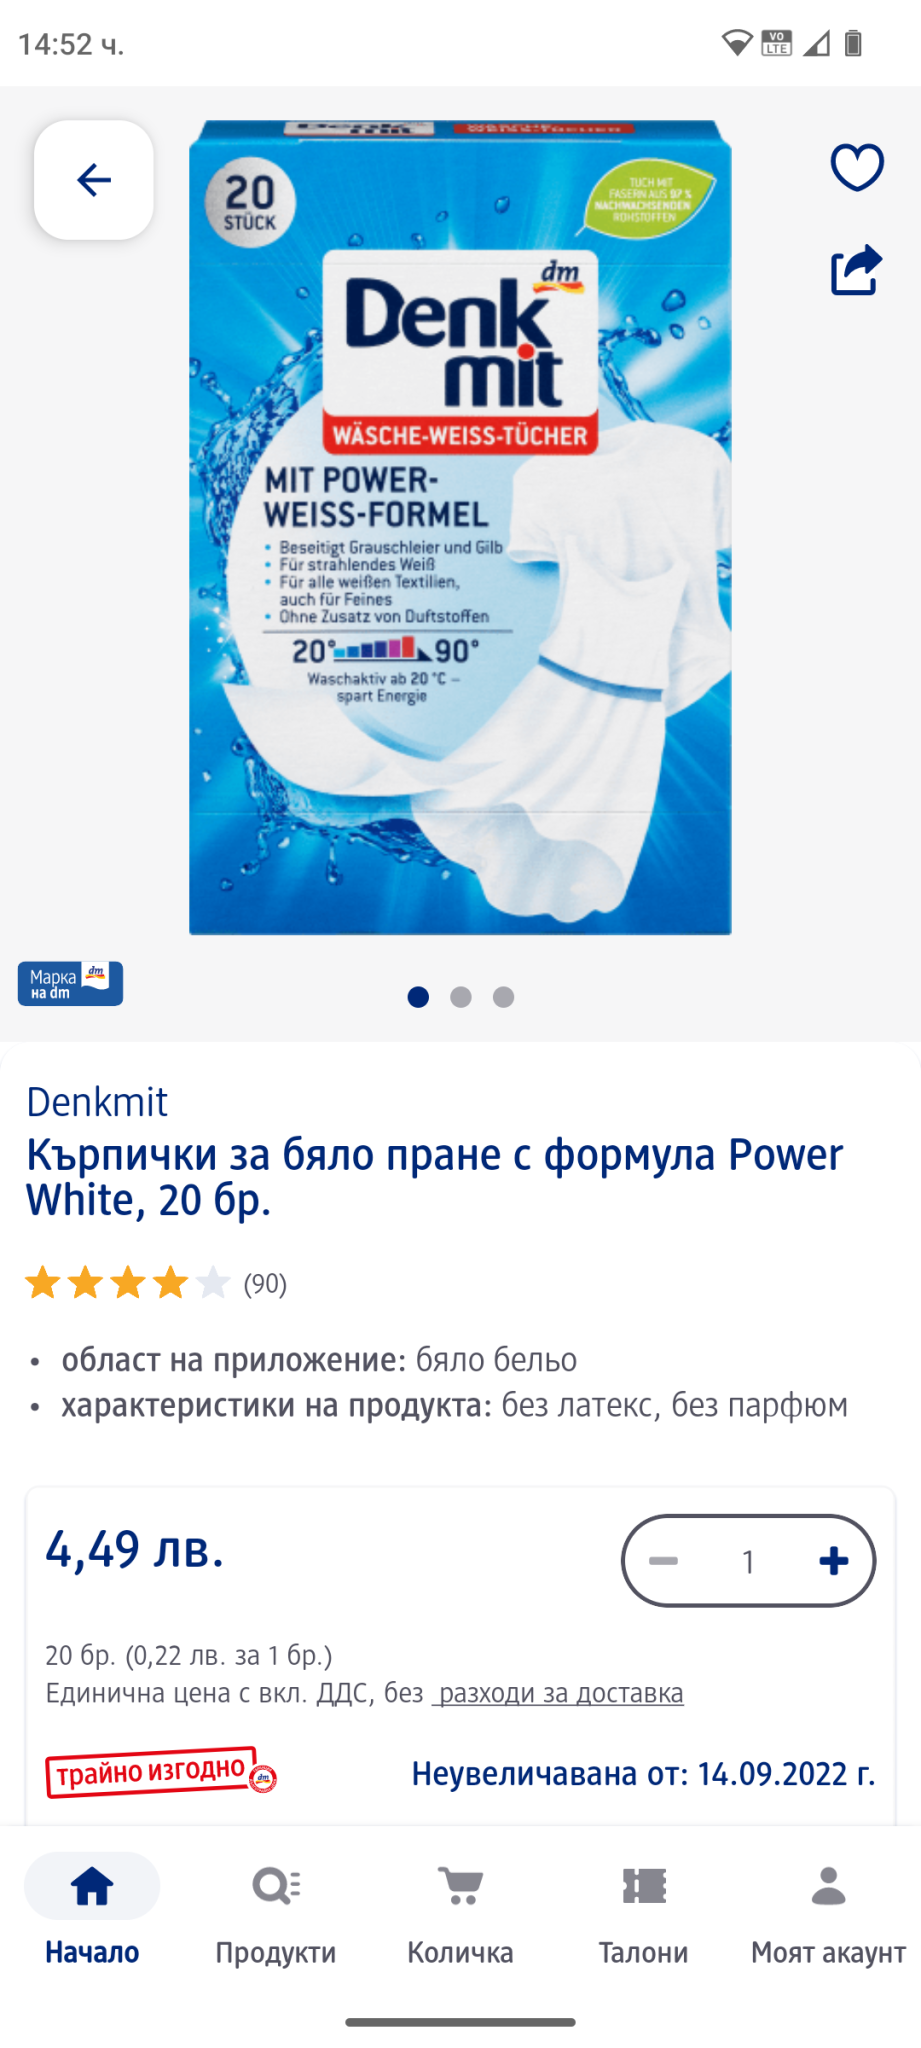
Task: Show the second product image dot
Action: pyautogui.click(x=461, y=997)
